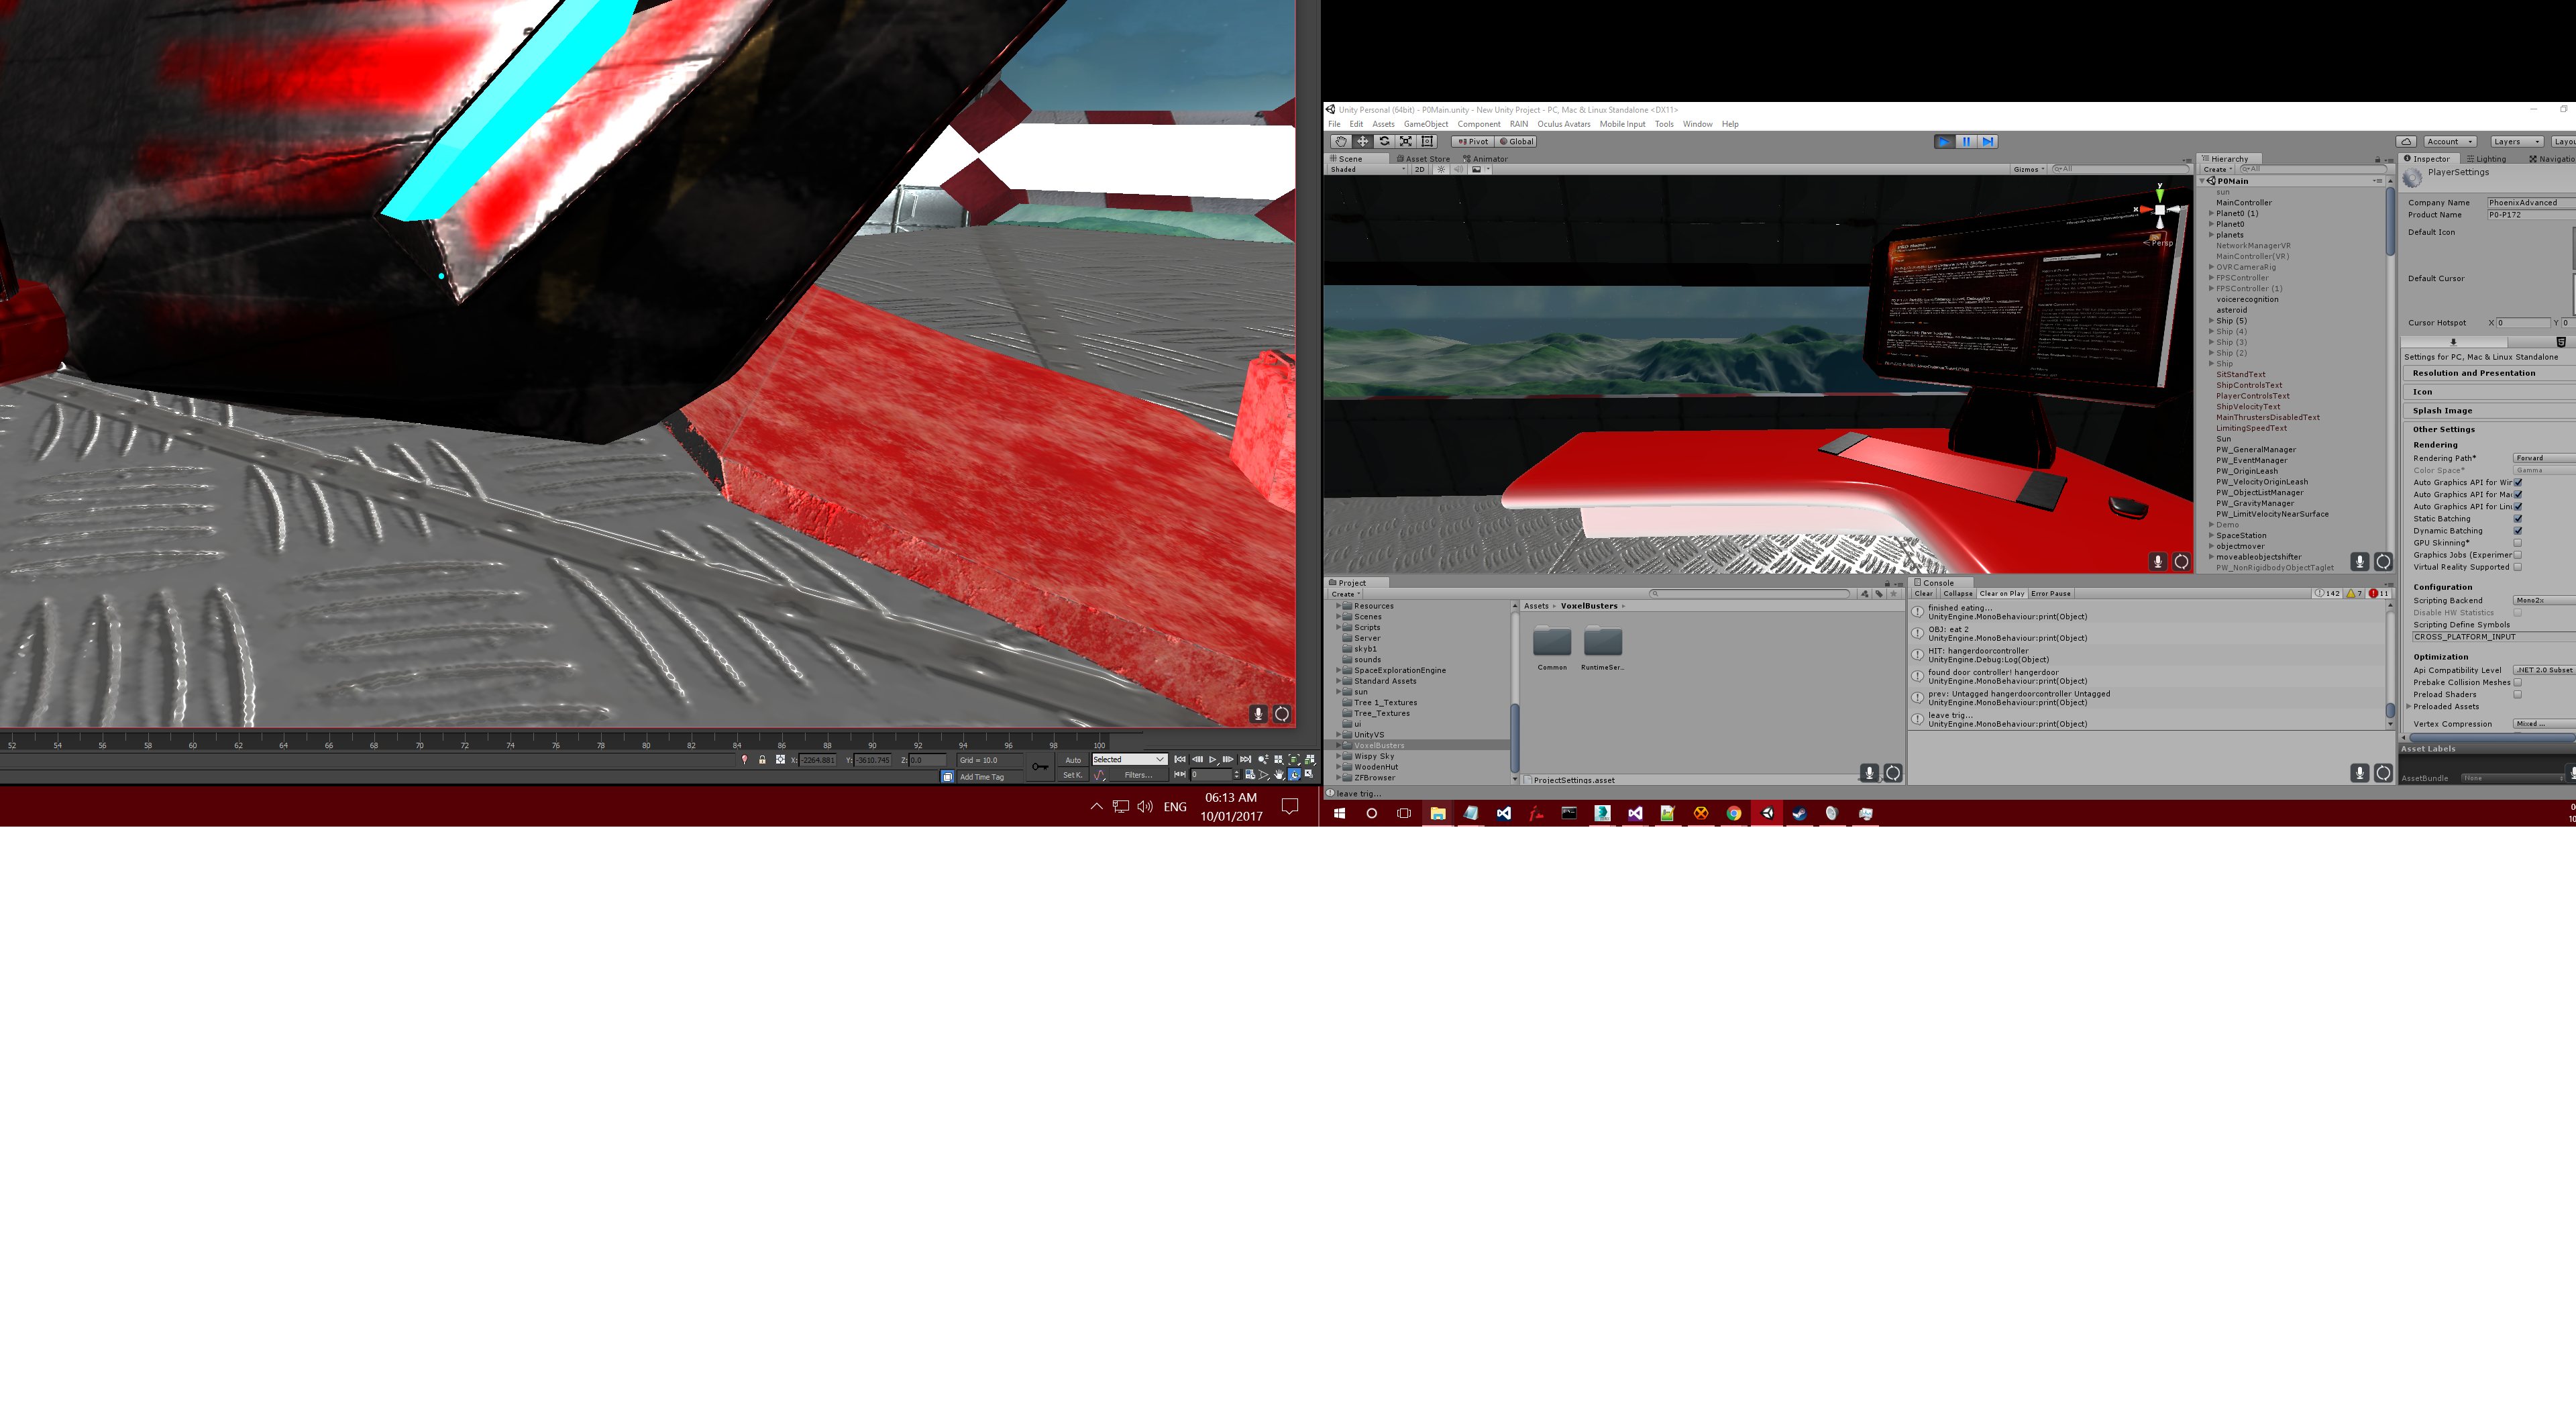Select the Rotate tool
This screenshot has height=1409, width=2576.
click(1384, 141)
